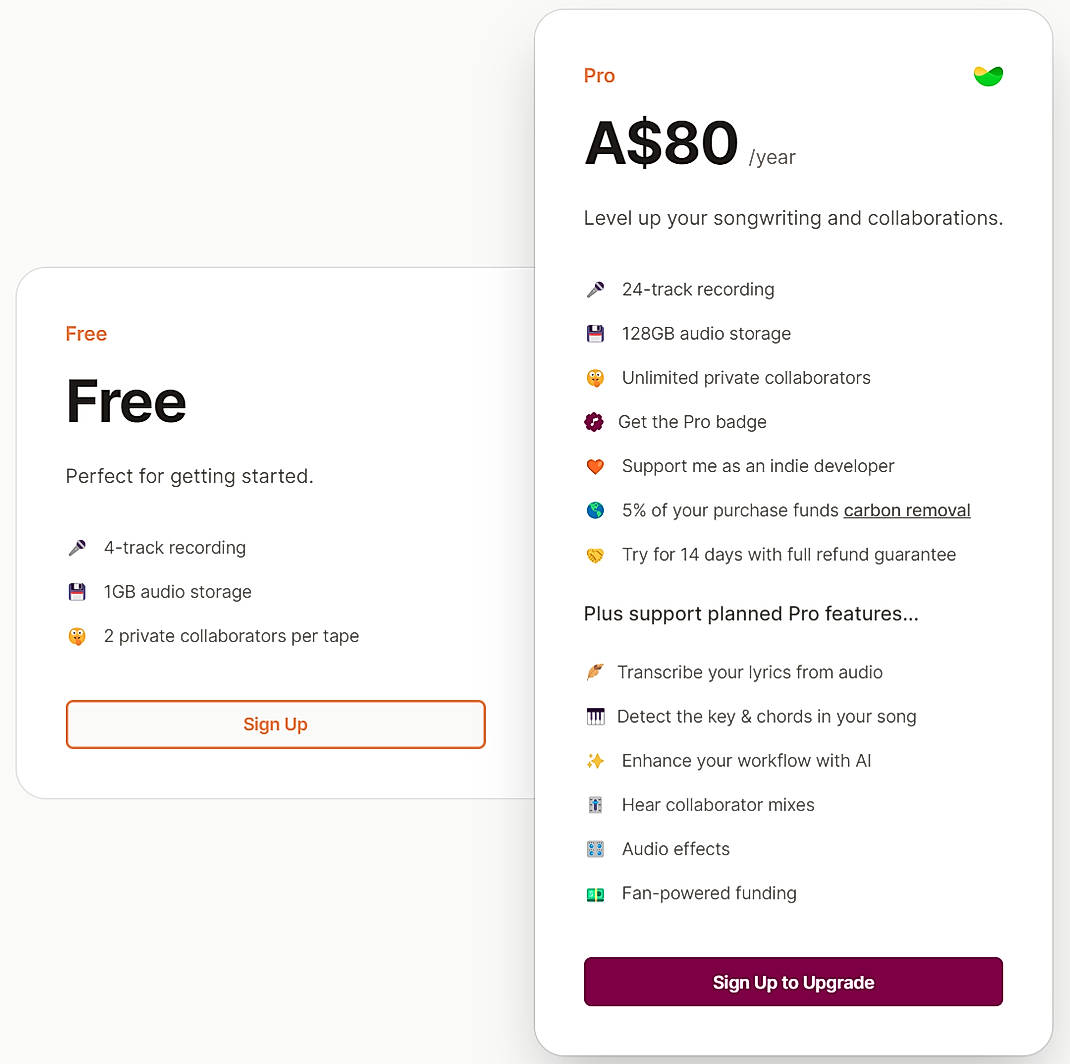Viewport: 1070px width, 1064px height.
Task: Select the face emoji next to unlimited private collaborators
Action: 595,377
